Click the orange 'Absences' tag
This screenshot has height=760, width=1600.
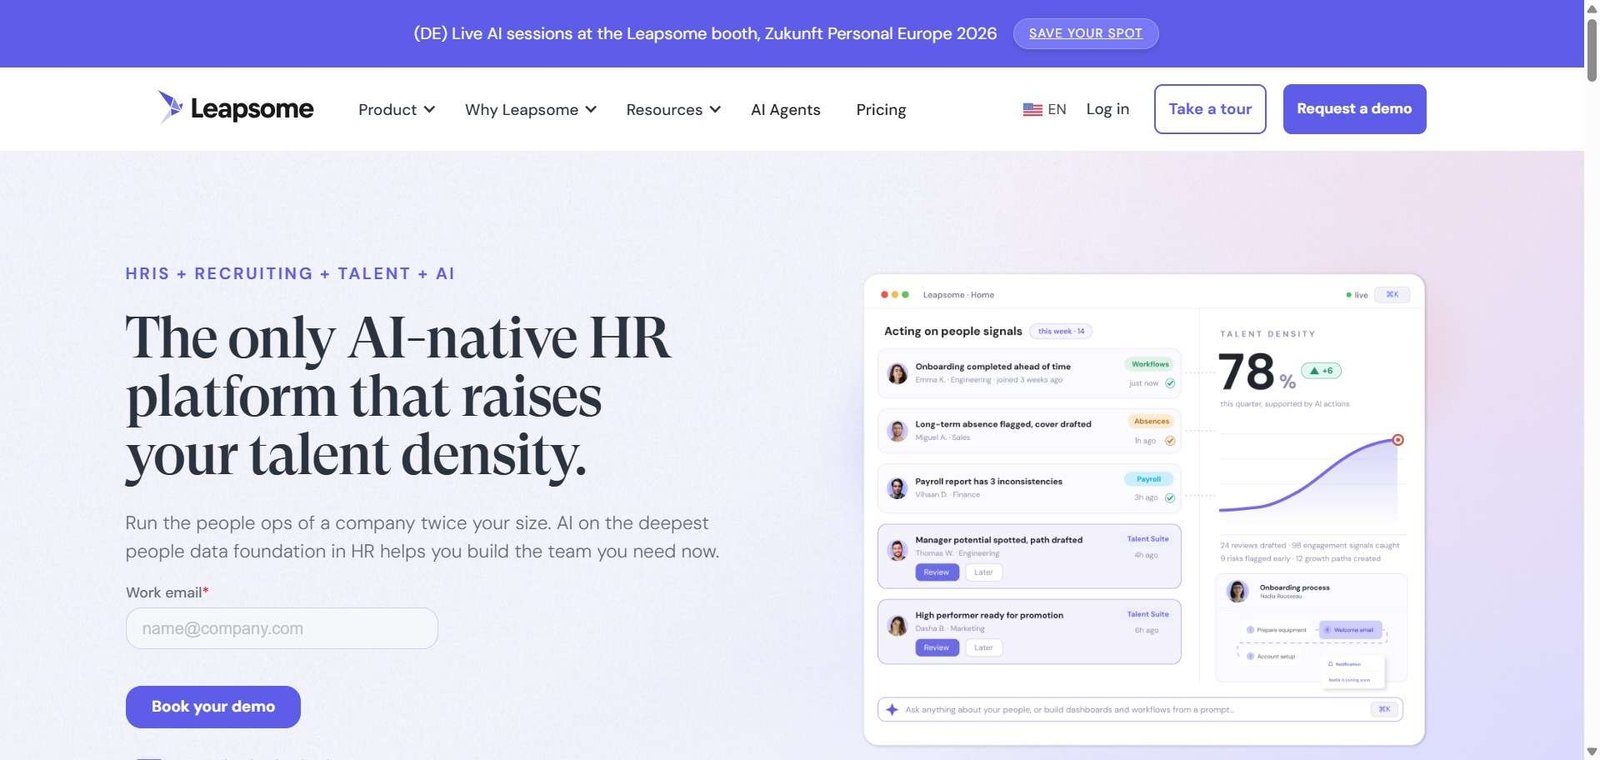click(1152, 421)
